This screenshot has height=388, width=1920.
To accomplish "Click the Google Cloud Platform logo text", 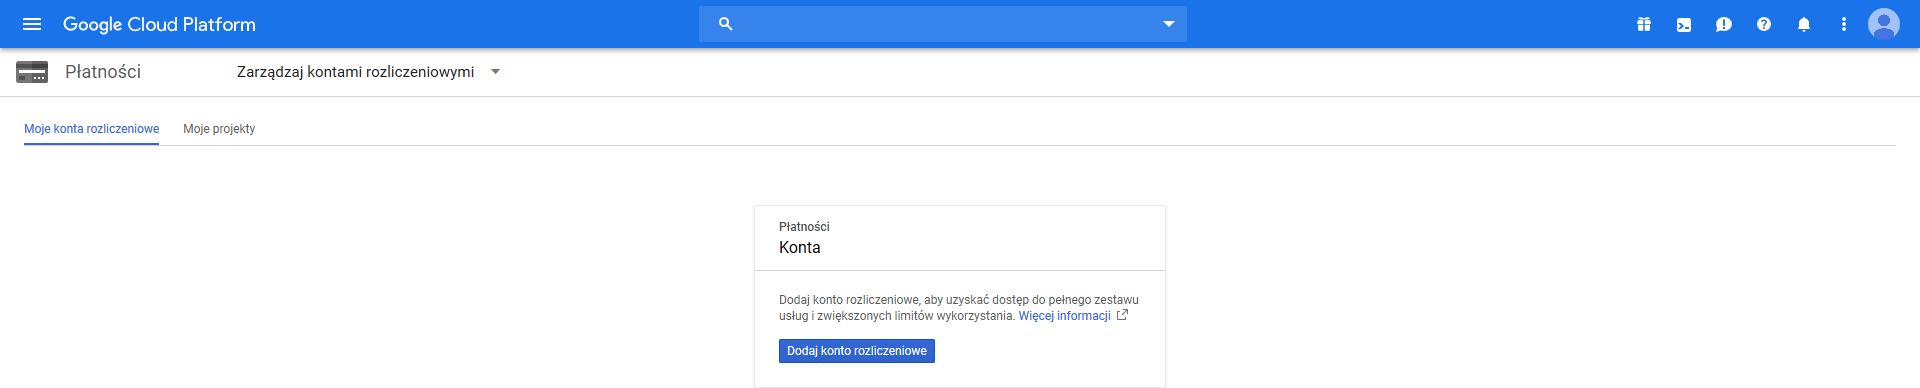I will [x=159, y=24].
